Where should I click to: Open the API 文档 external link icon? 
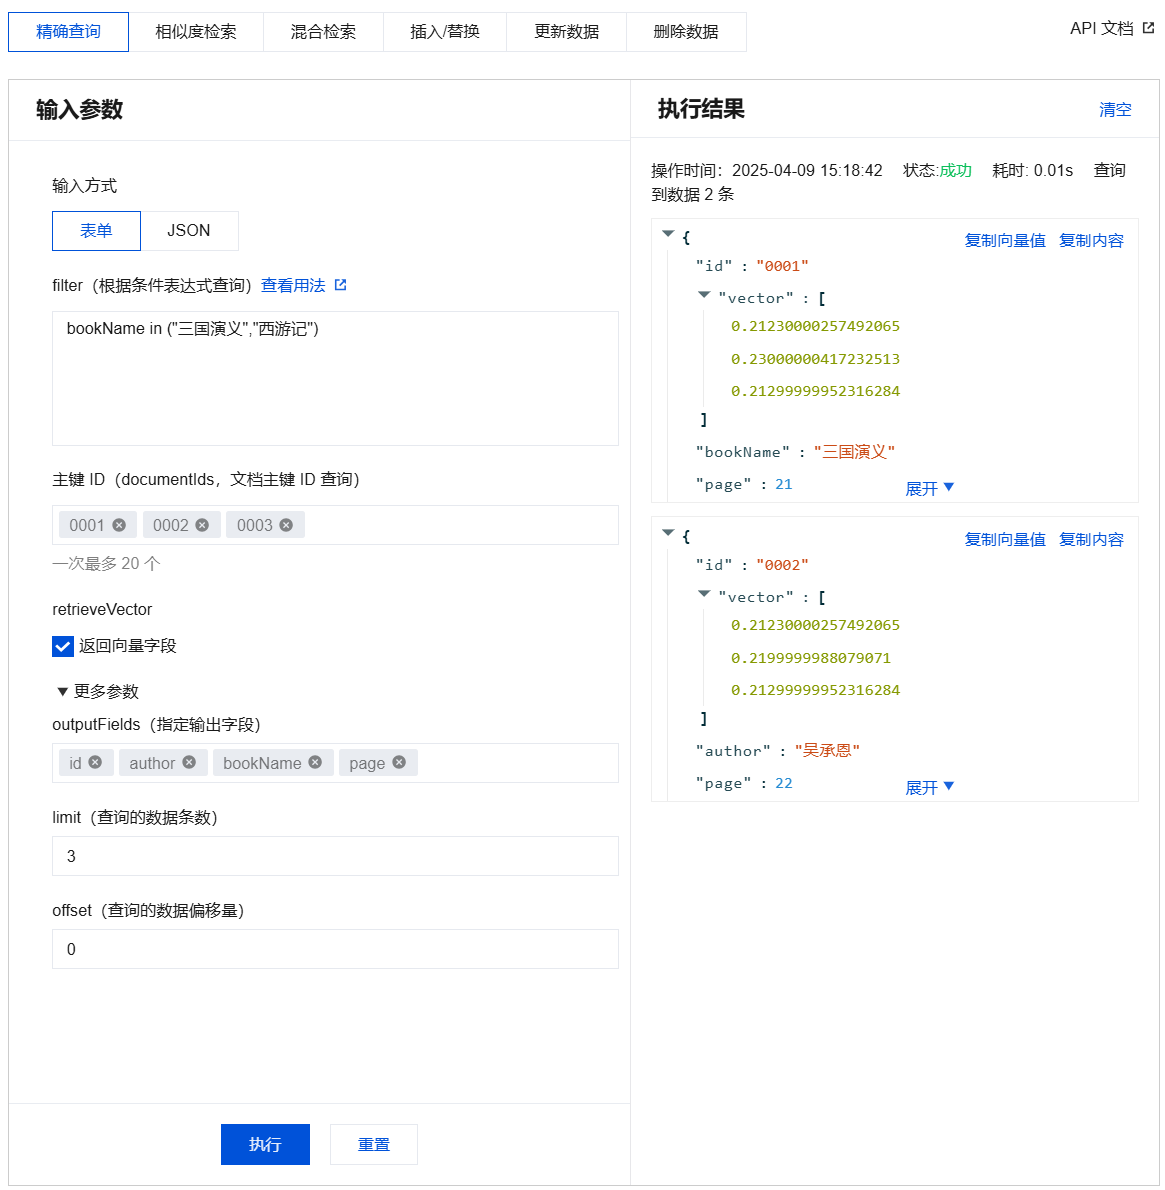point(1148,28)
